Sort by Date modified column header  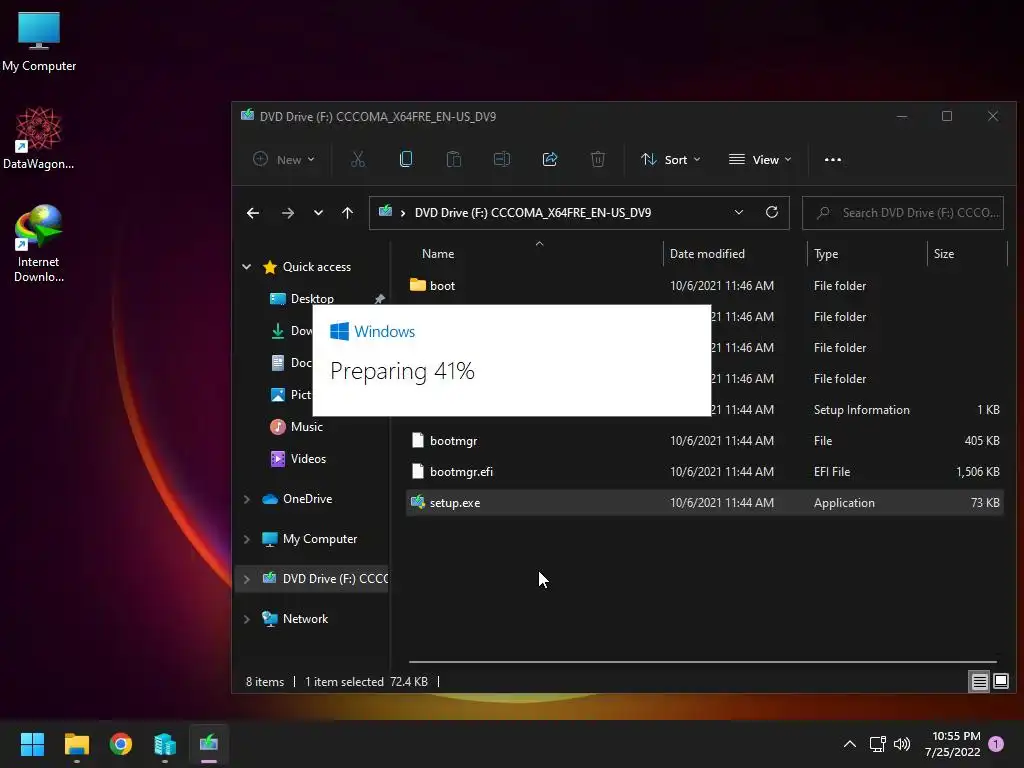707,253
